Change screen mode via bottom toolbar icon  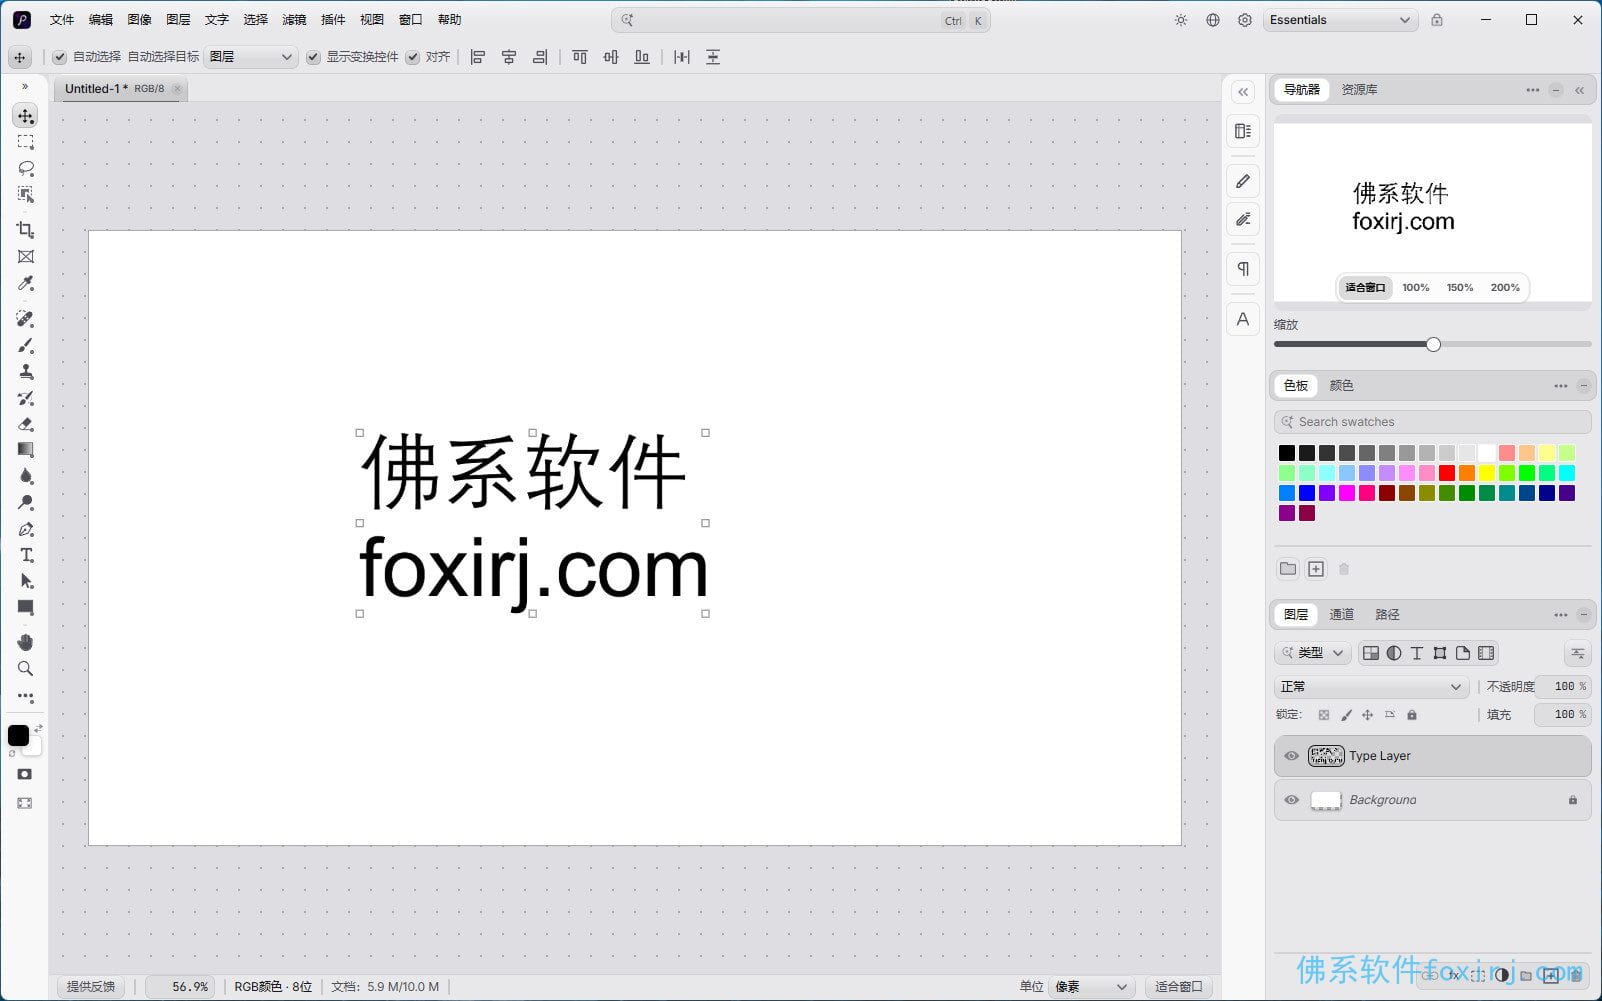tap(25, 803)
